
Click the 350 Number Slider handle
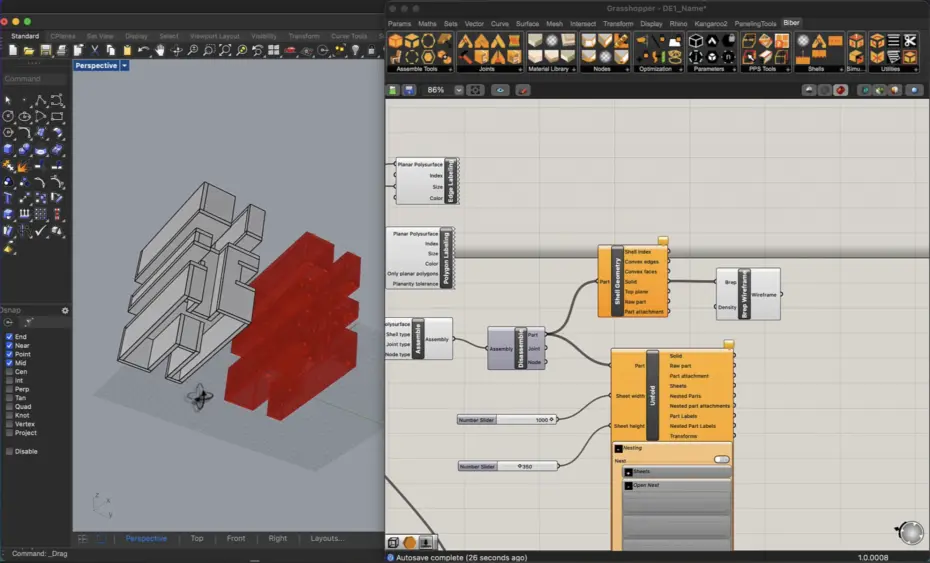point(520,466)
